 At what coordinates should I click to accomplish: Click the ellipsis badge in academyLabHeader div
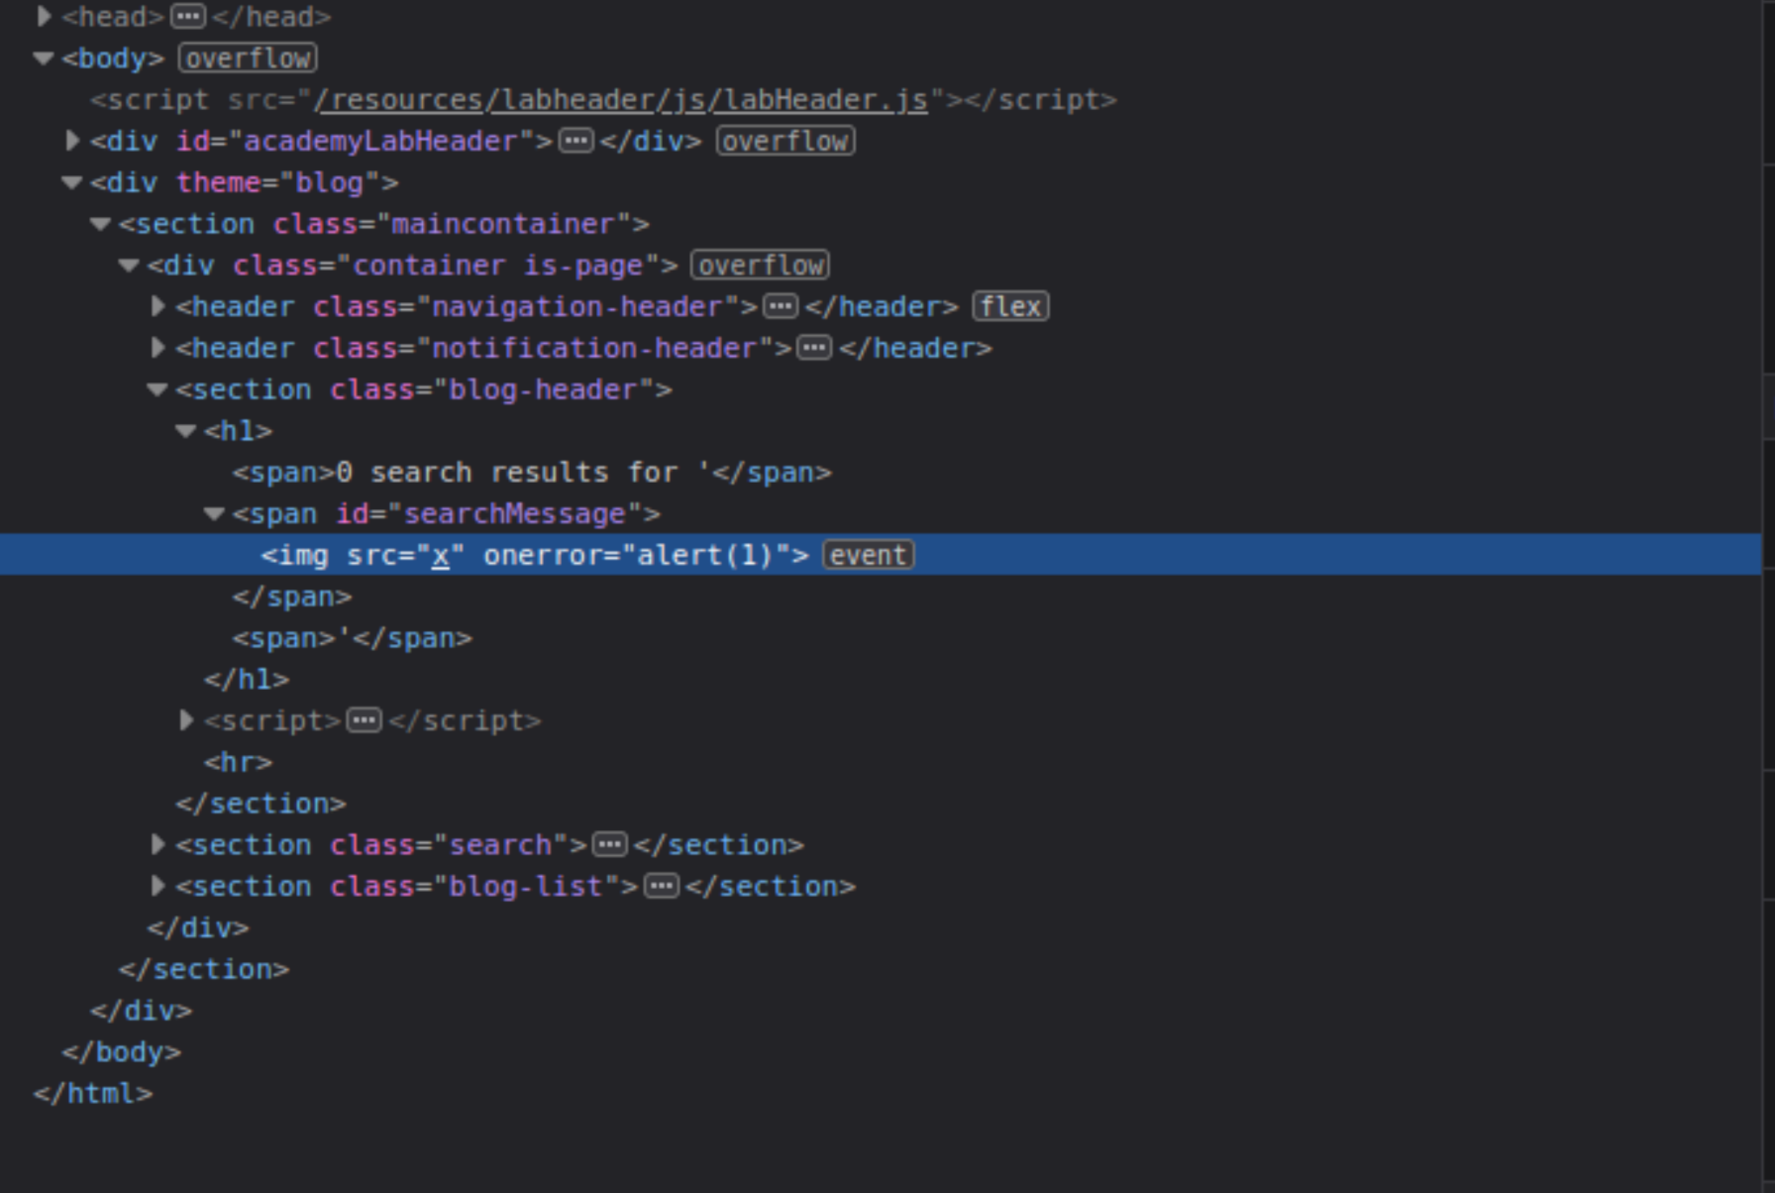(x=576, y=141)
